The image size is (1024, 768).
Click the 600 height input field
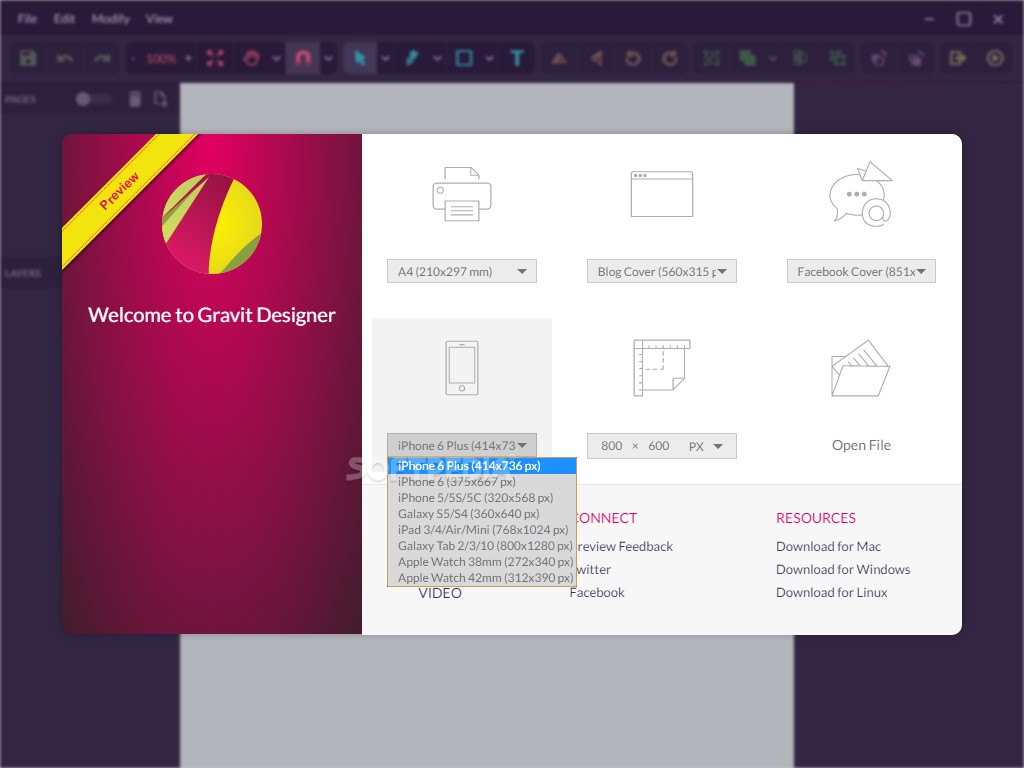point(658,446)
